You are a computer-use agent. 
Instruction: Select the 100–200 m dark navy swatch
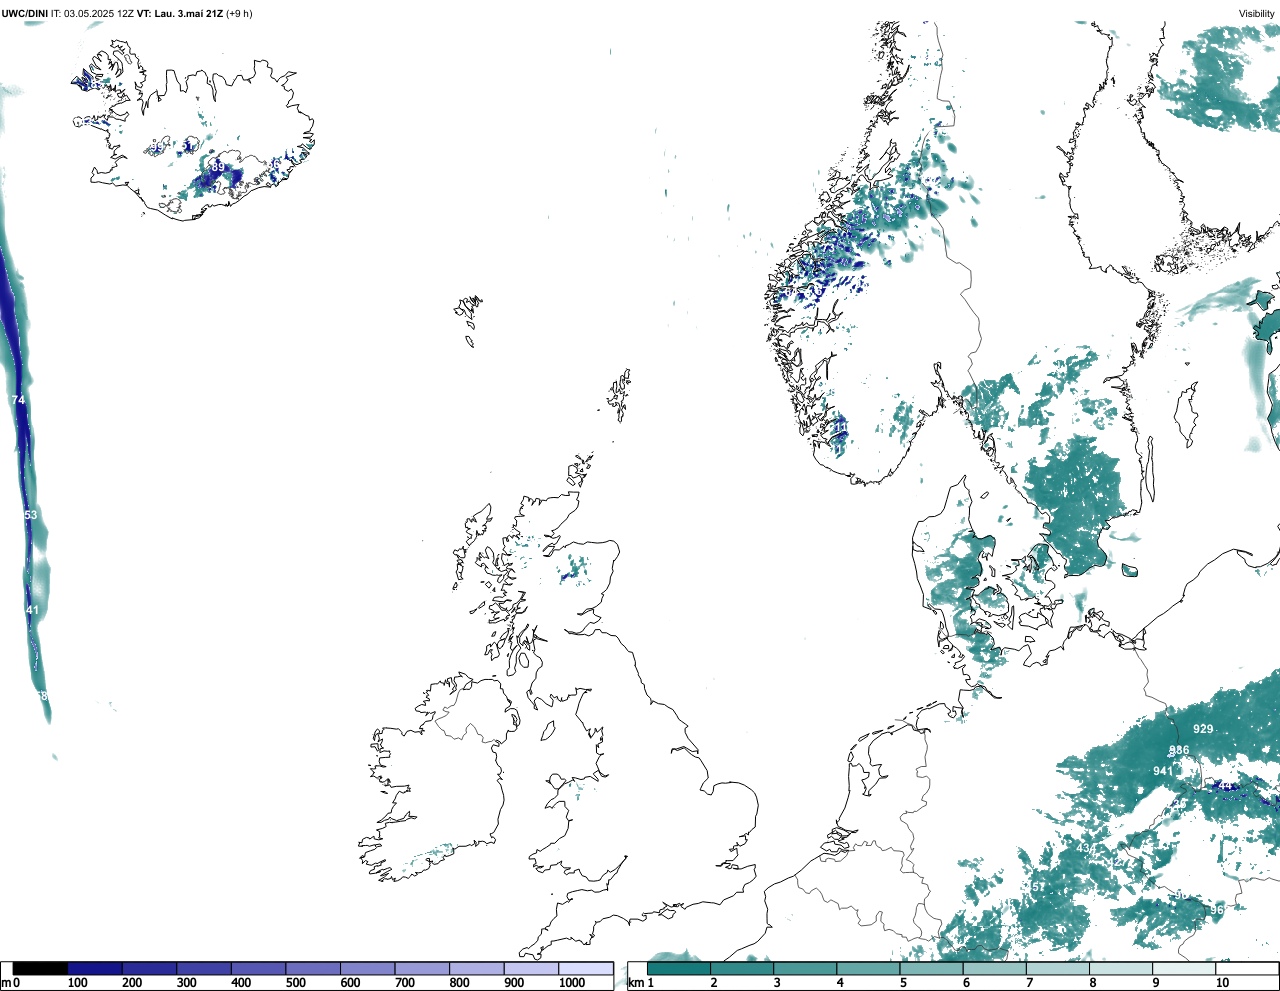(95, 968)
